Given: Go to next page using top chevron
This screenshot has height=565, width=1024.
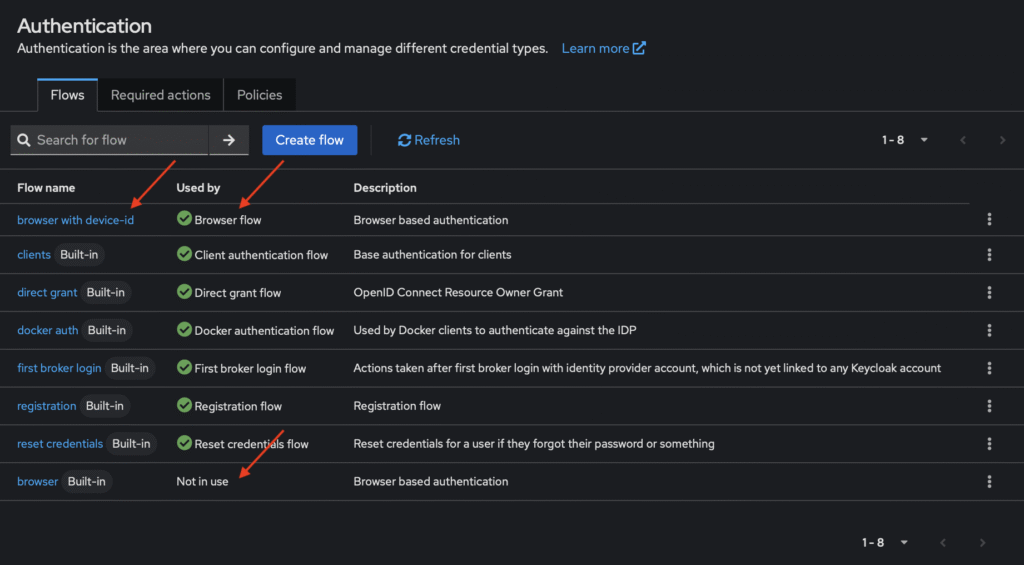Looking at the screenshot, I should point(1002,140).
